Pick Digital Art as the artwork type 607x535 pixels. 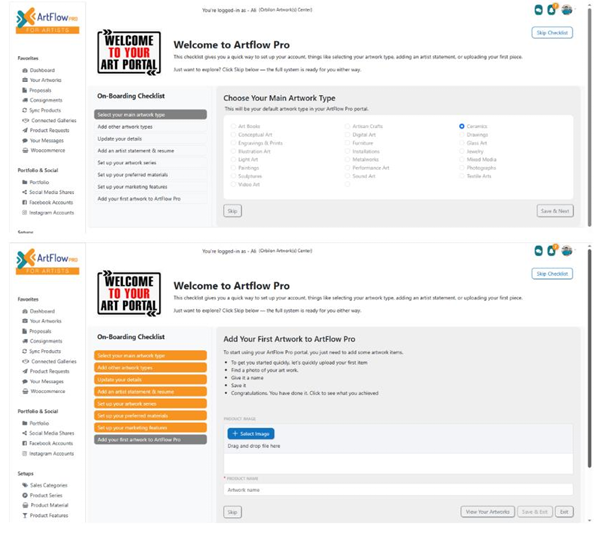(x=347, y=134)
